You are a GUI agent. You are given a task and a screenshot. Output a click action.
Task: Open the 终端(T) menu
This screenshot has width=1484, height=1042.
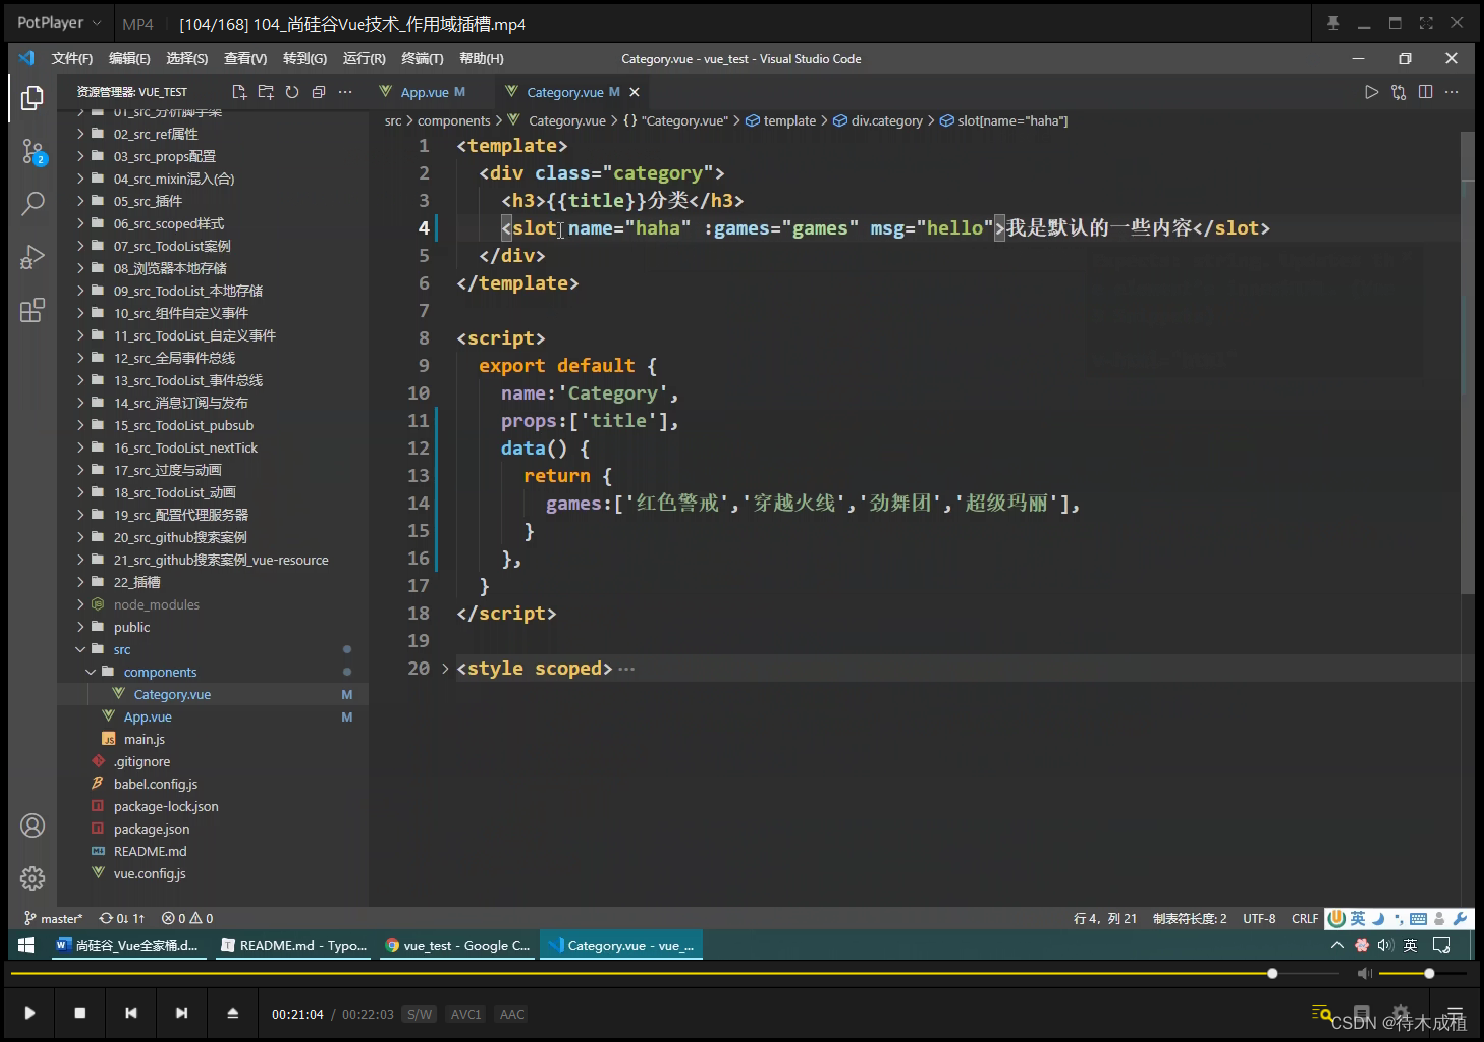point(422,59)
